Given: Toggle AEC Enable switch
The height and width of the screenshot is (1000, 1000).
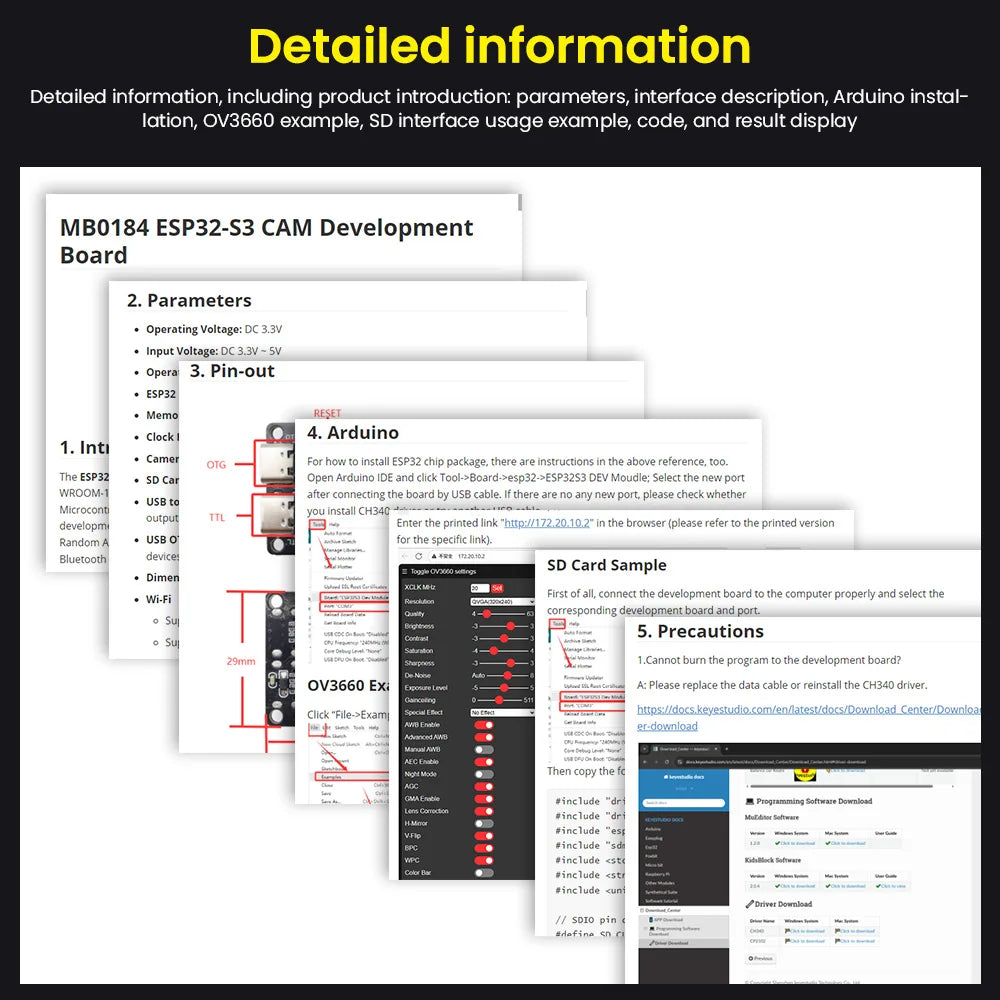Looking at the screenshot, I should [x=484, y=762].
